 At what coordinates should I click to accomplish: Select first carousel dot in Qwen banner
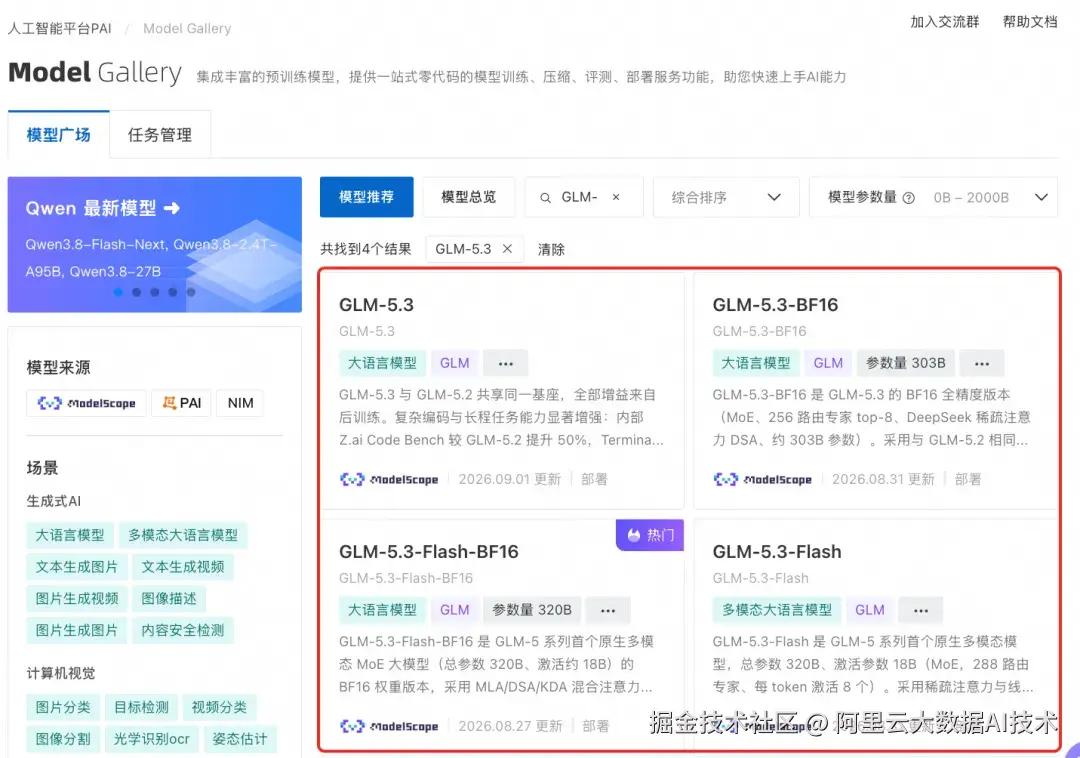click(x=118, y=292)
